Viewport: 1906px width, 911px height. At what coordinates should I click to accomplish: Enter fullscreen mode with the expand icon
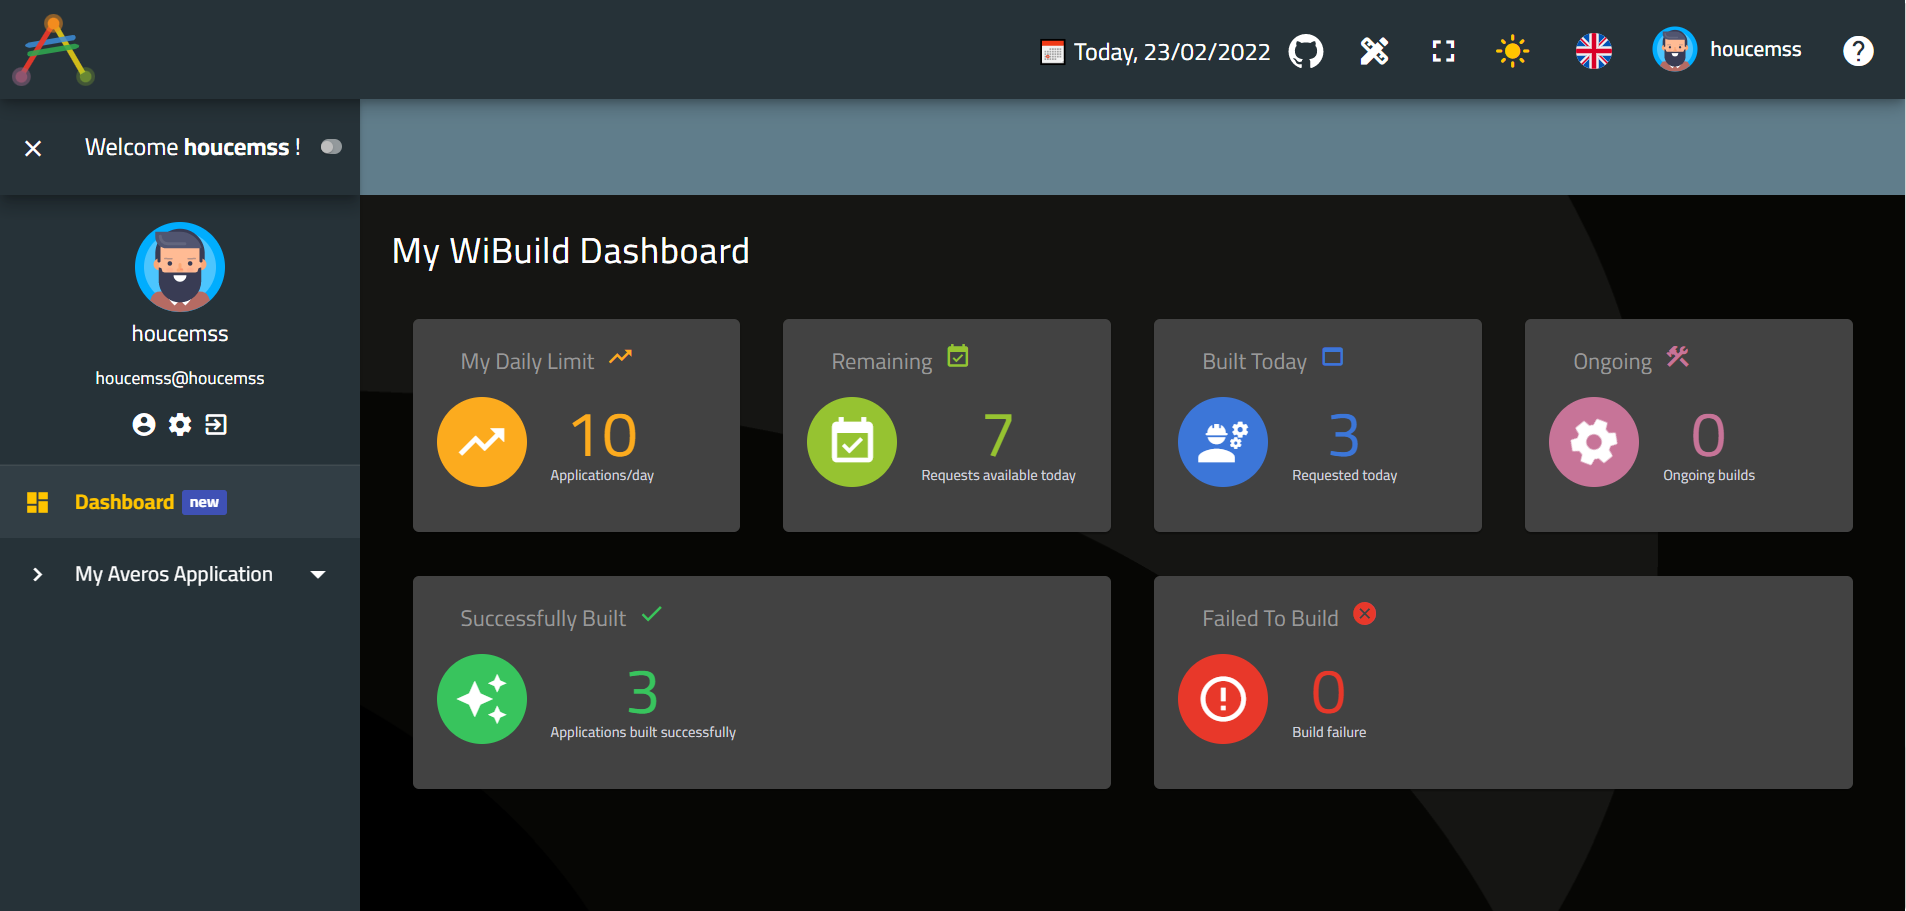click(x=1443, y=51)
